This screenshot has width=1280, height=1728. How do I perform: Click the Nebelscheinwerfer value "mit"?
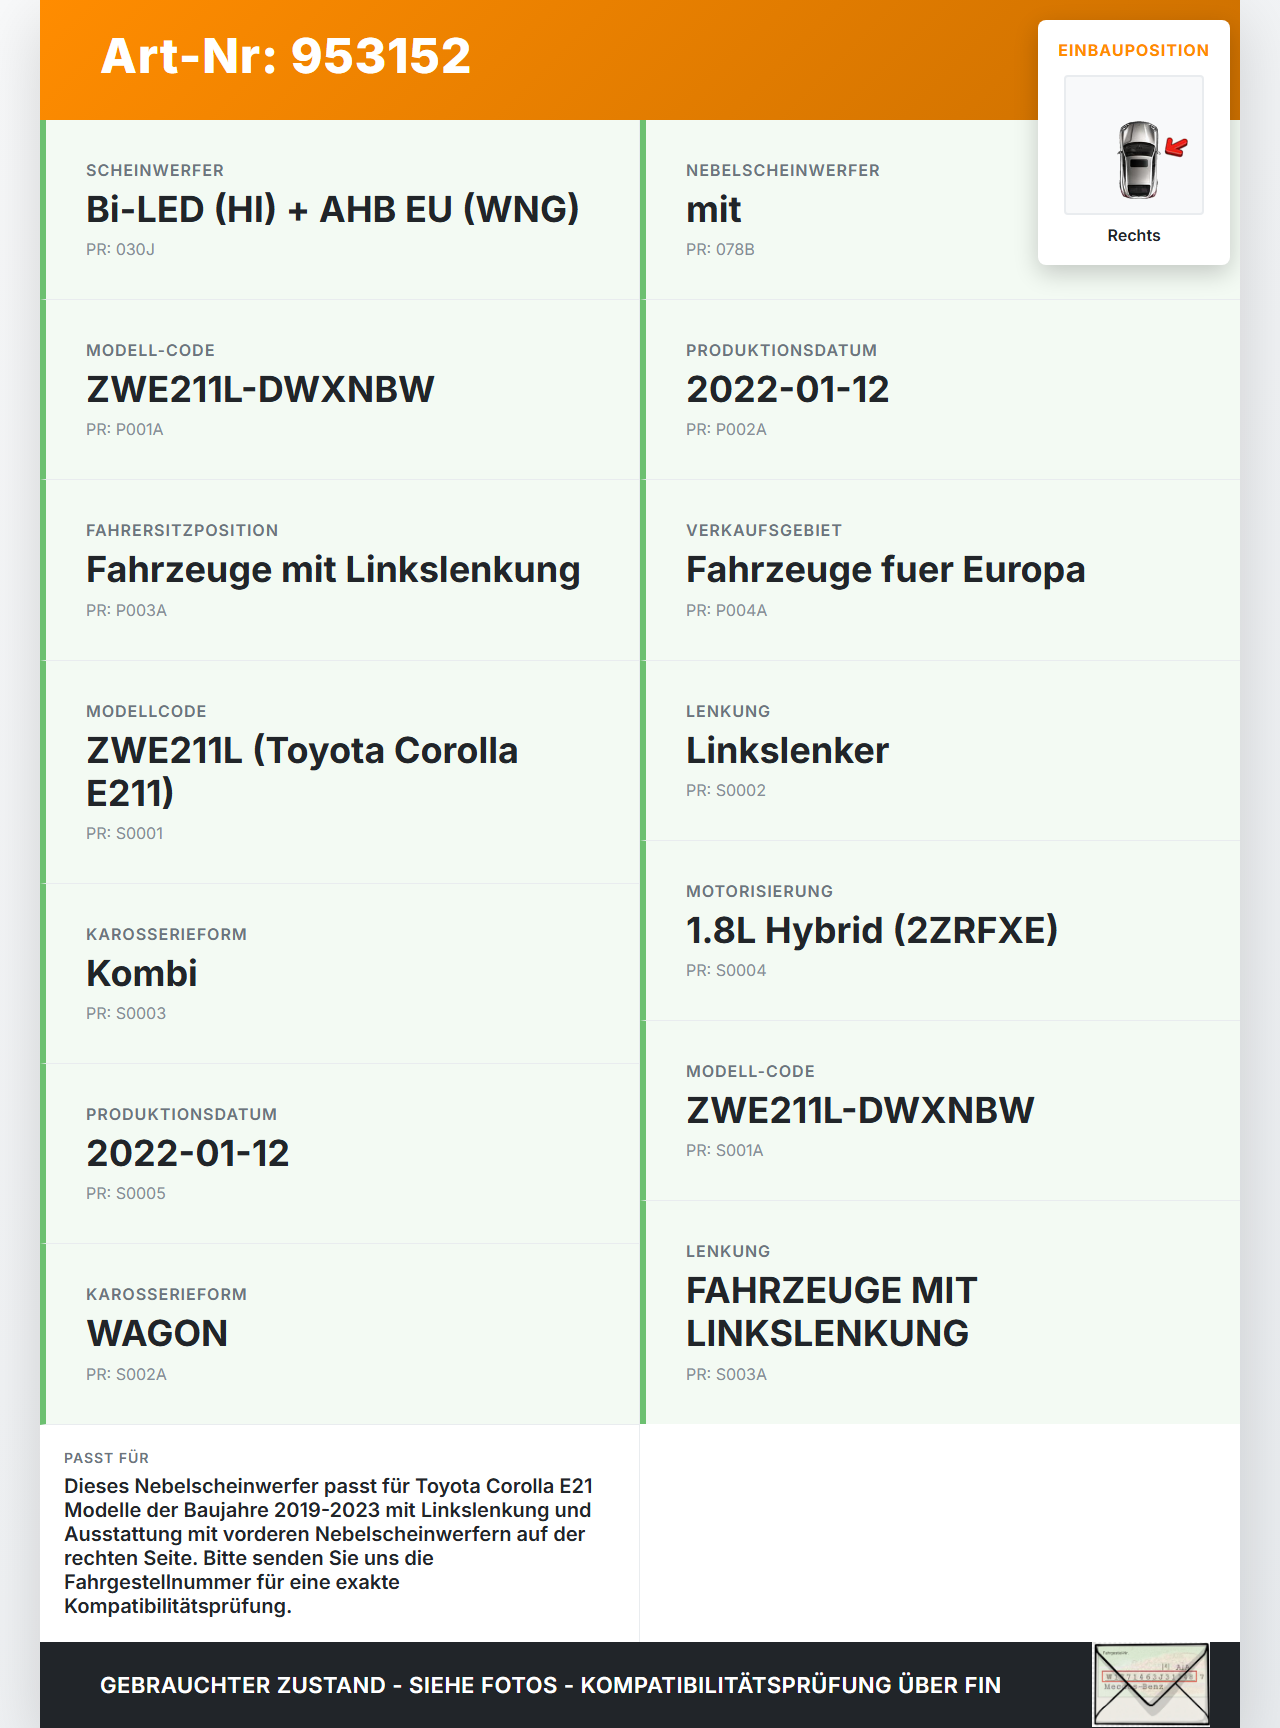tap(713, 210)
